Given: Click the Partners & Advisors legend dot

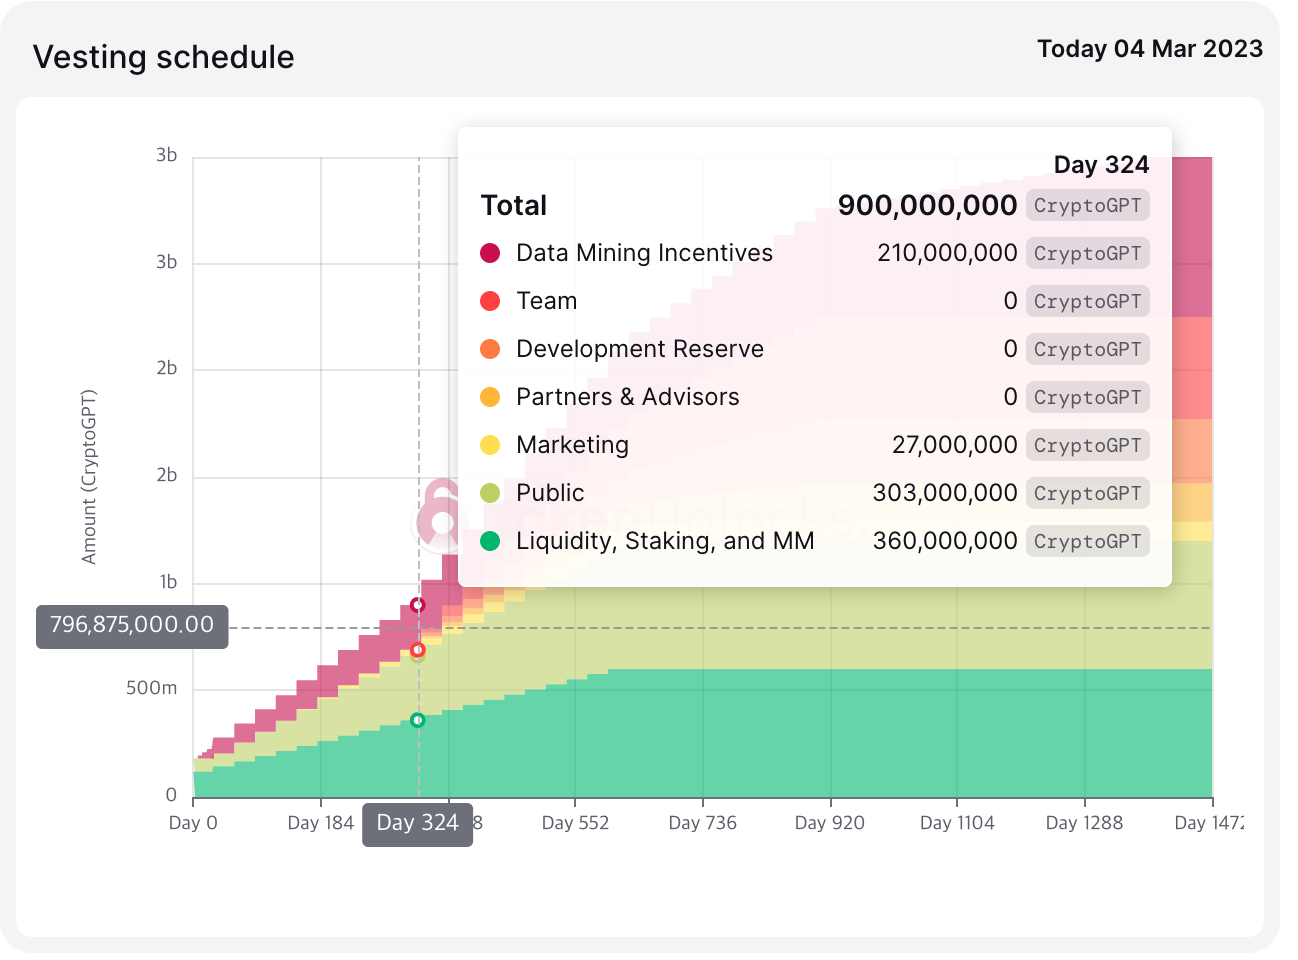Looking at the screenshot, I should tap(490, 397).
